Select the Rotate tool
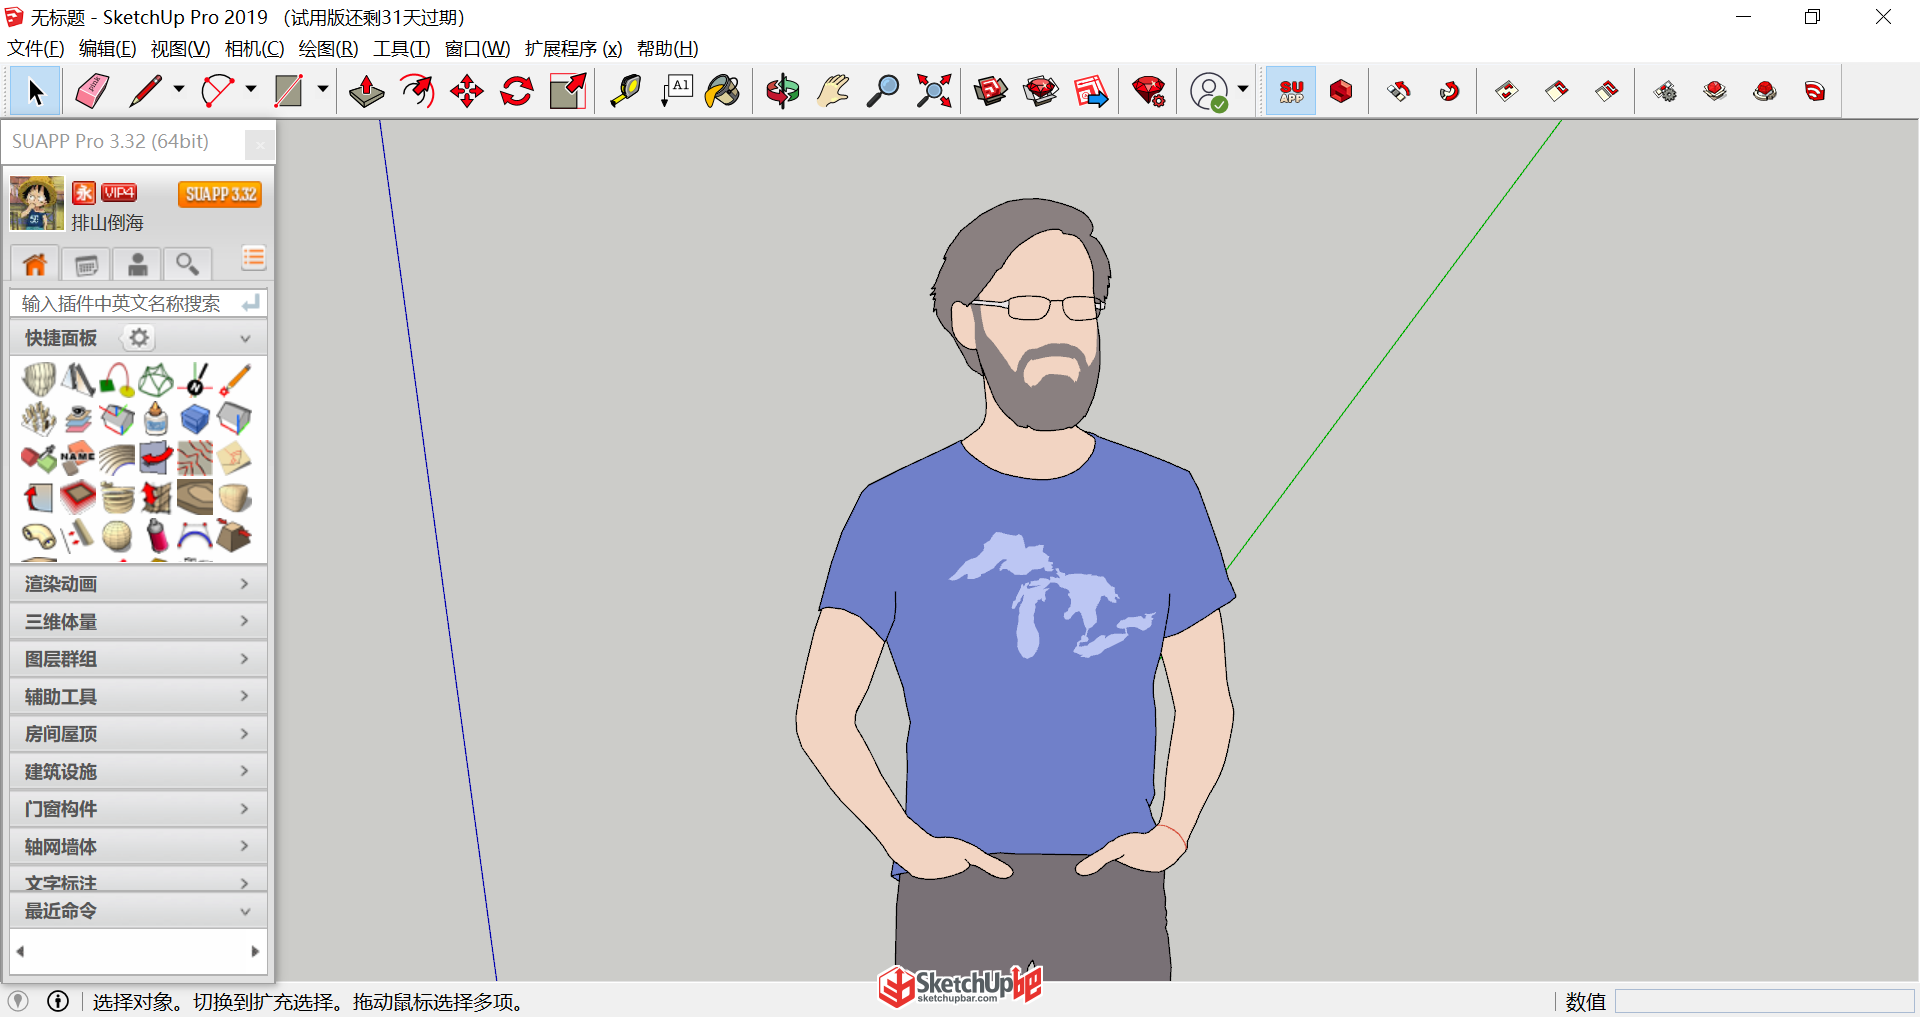The width and height of the screenshot is (1920, 1017). coord(517,92)
